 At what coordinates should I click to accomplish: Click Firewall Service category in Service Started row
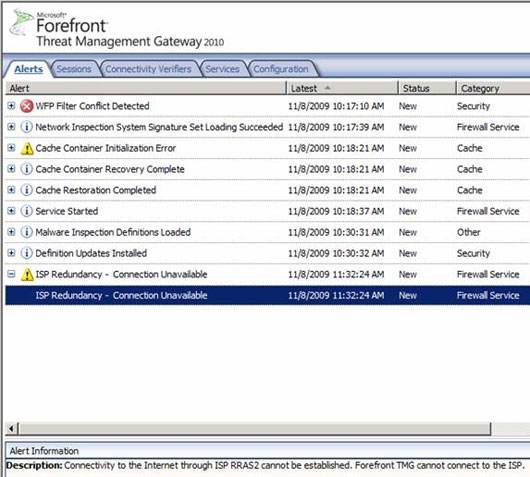[488, 211]
